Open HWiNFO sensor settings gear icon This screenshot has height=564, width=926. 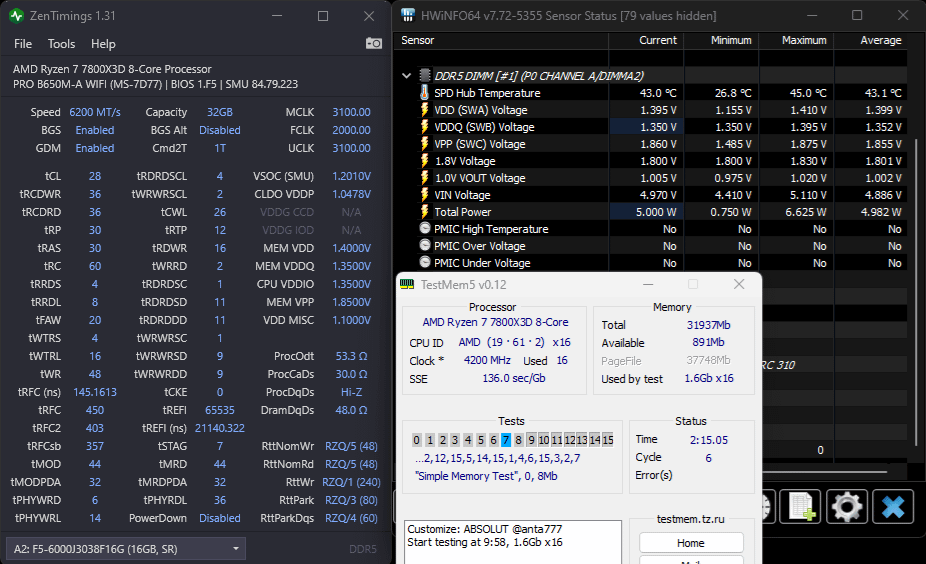[x=847, y=507]
